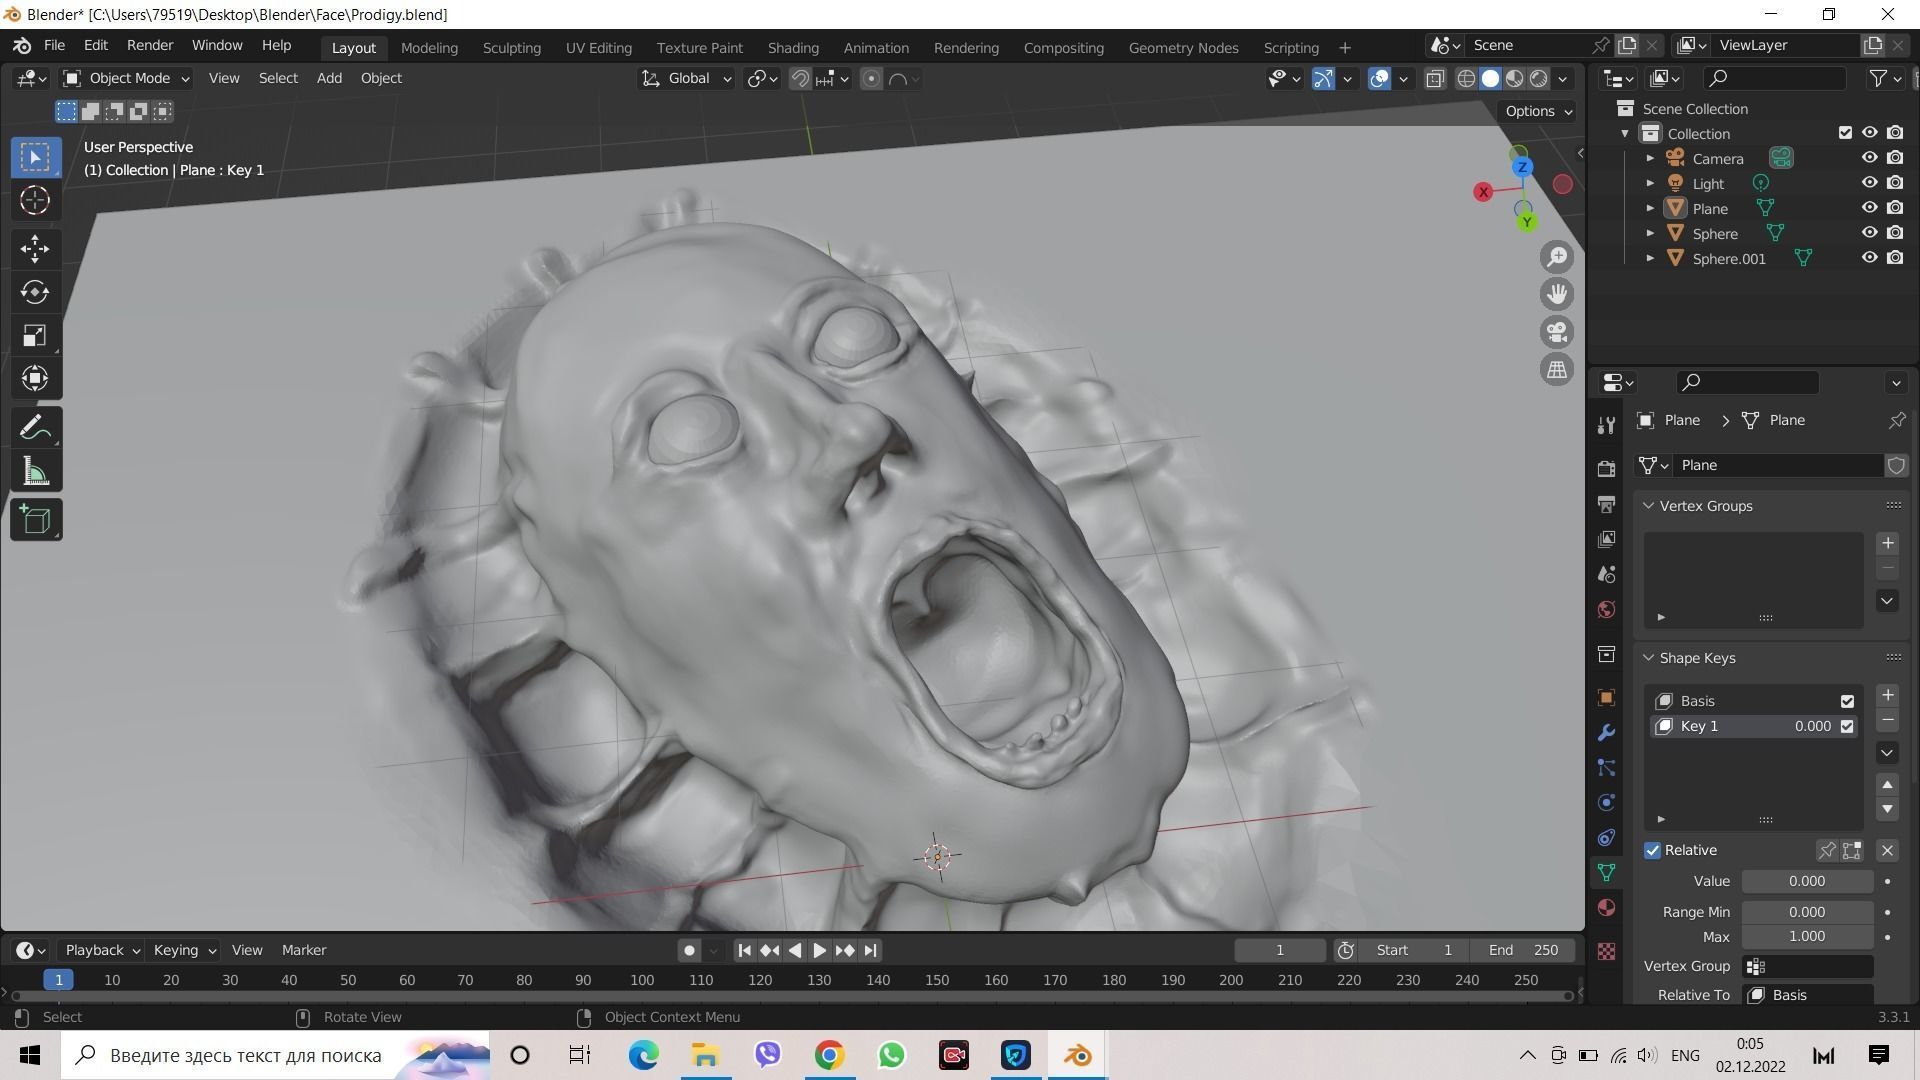Switch to the Sculpting workspace tab
Viewport: 1920px width, 1080px height.
click(511, 47)
